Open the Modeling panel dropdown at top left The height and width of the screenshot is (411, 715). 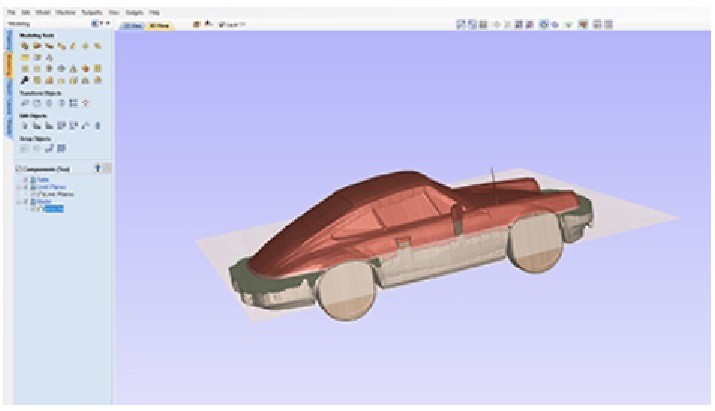pos(93,23)
